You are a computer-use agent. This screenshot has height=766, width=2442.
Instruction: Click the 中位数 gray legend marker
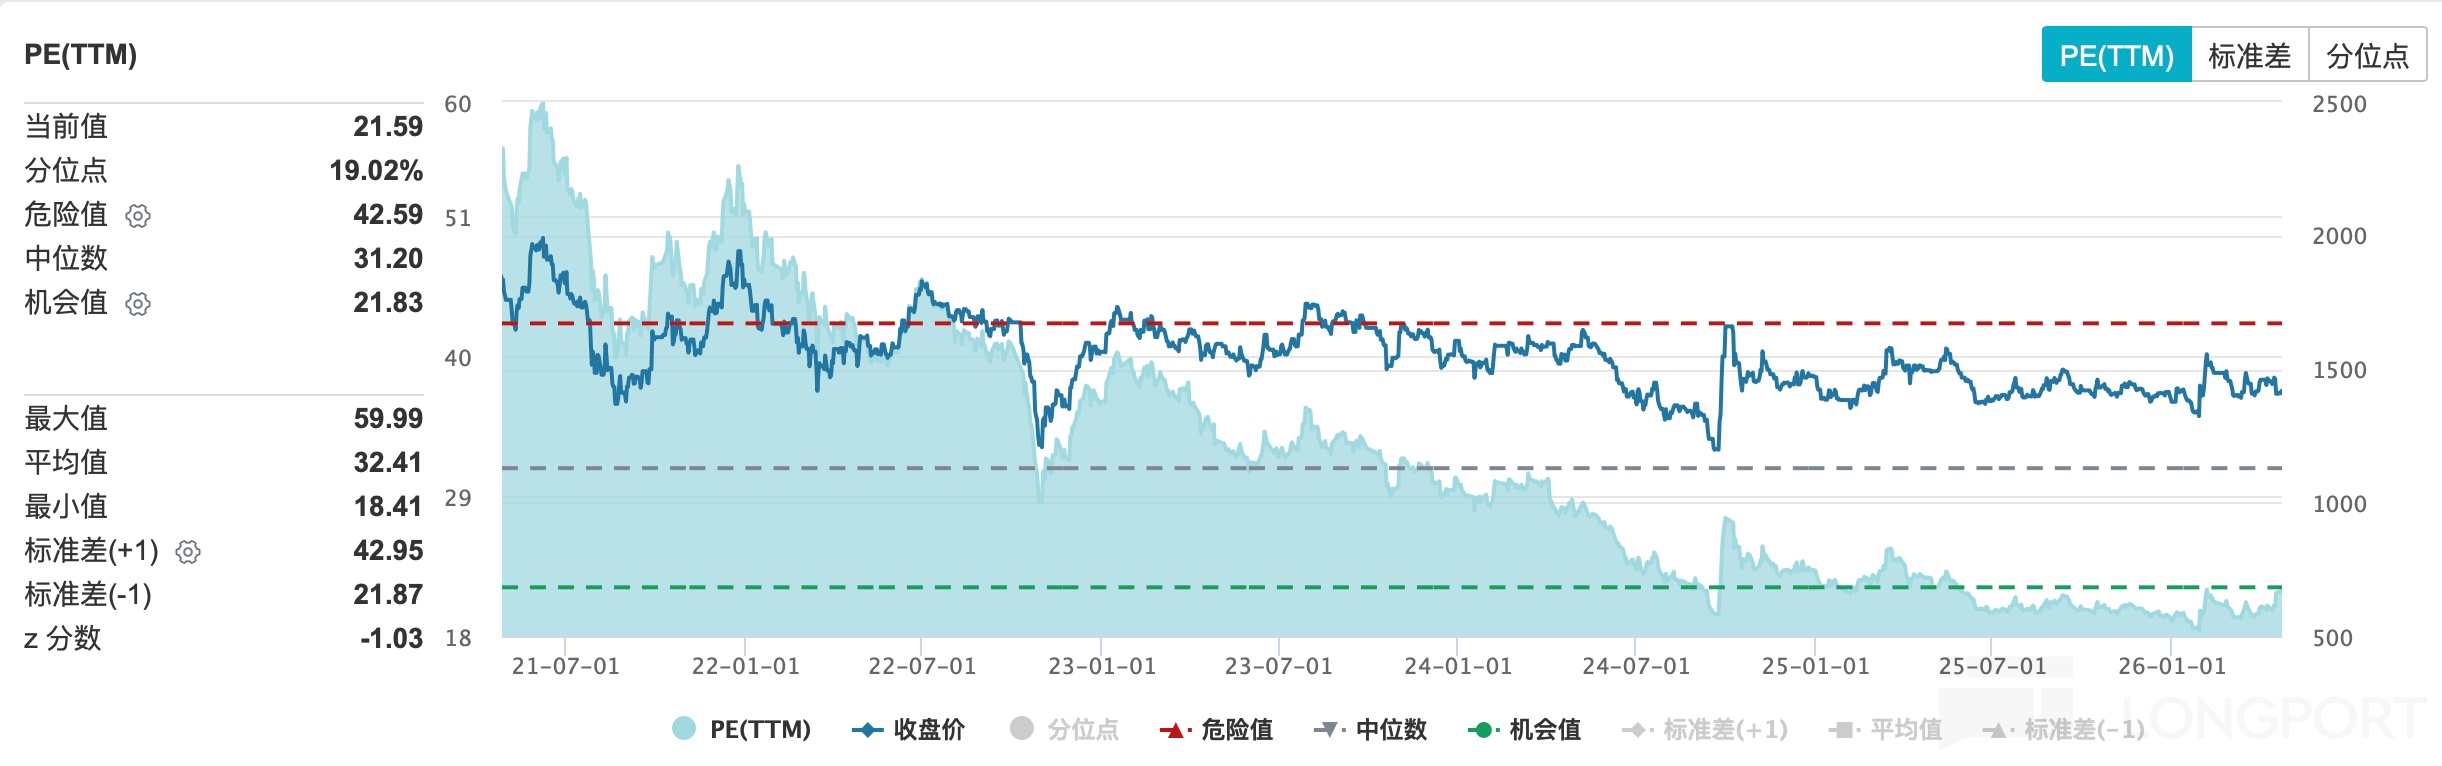tap(1328, 730)
